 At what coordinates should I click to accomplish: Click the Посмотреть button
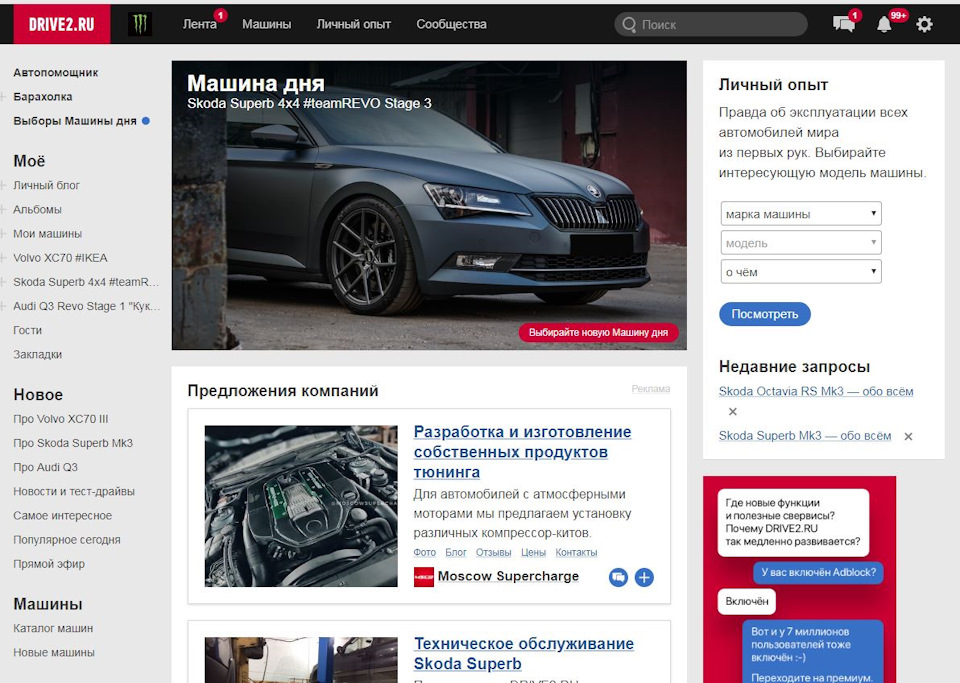click(765, 314)
